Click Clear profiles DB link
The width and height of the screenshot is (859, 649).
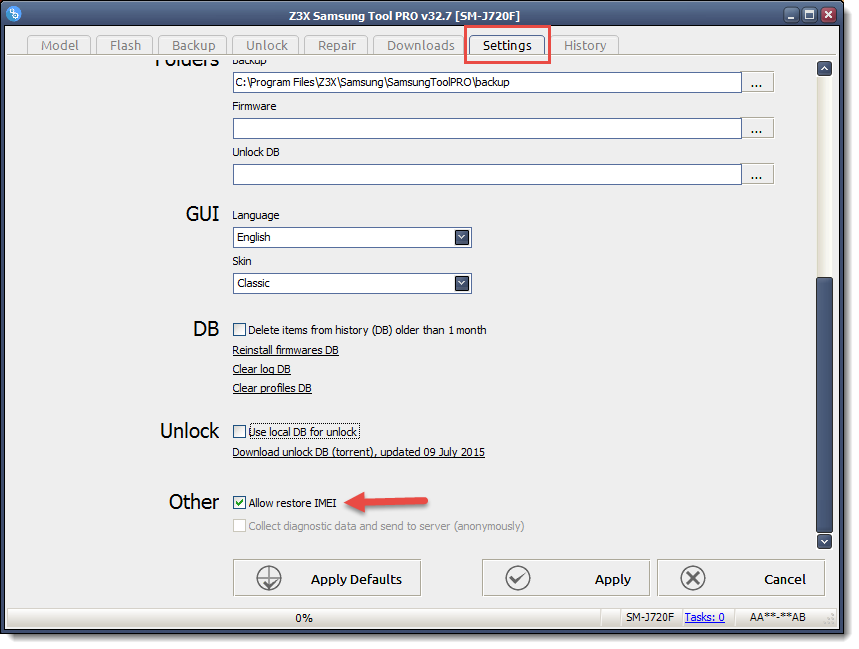[272, 388]
